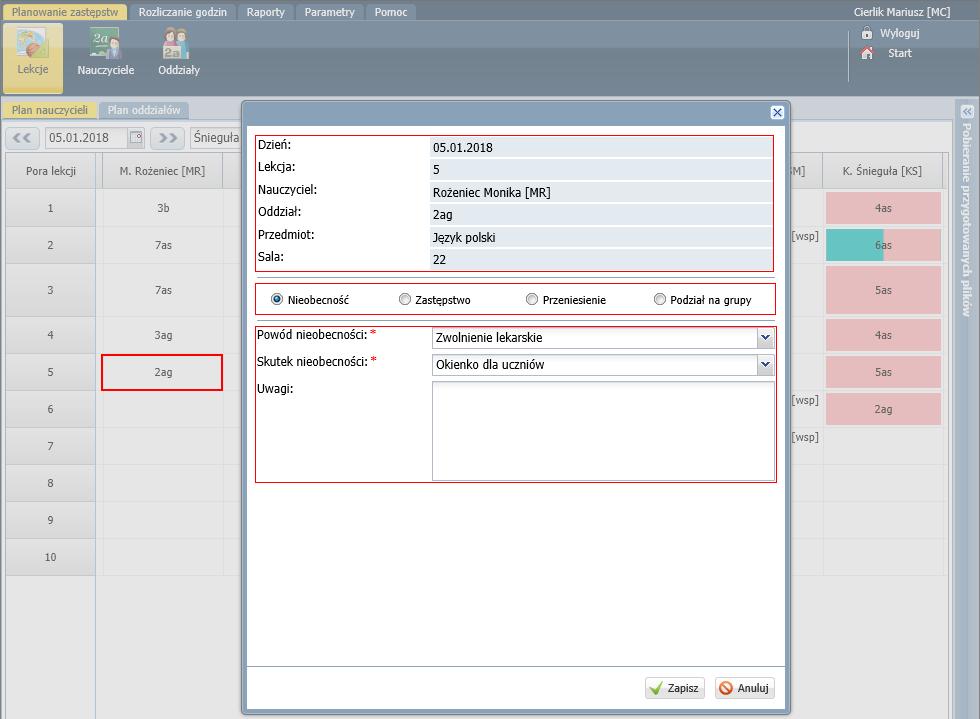The image size is (980, 719).
Task: Click the 7as cell in lesson 3
Action: [x=163, y=290]
